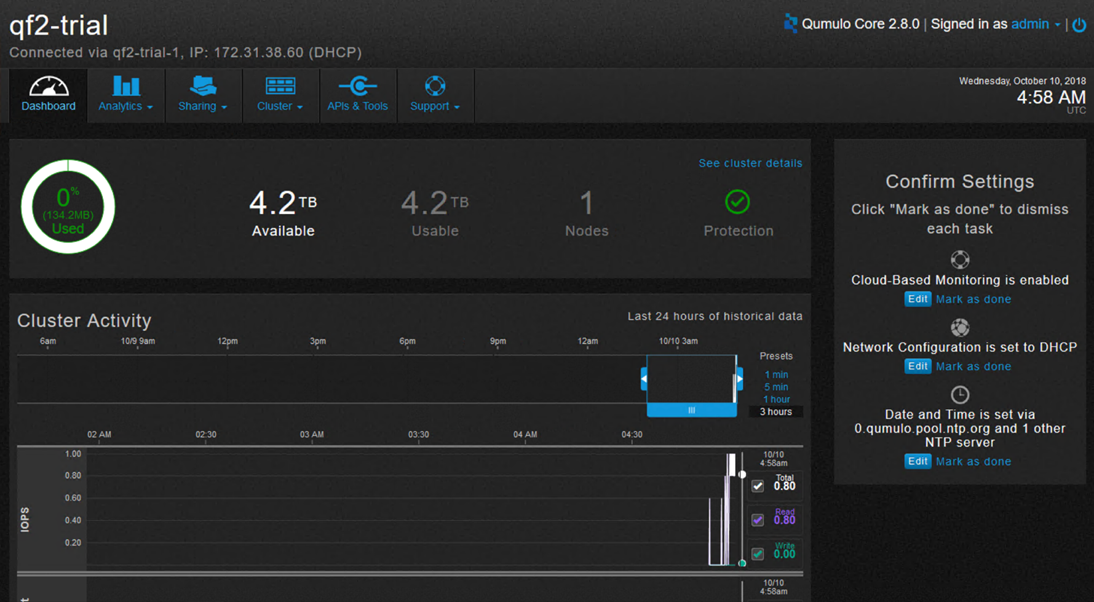Image resolution: width=1094 pixels, height=602 pixels.
Task: Click the Cluster grid icon
Action: pos(279,85)
